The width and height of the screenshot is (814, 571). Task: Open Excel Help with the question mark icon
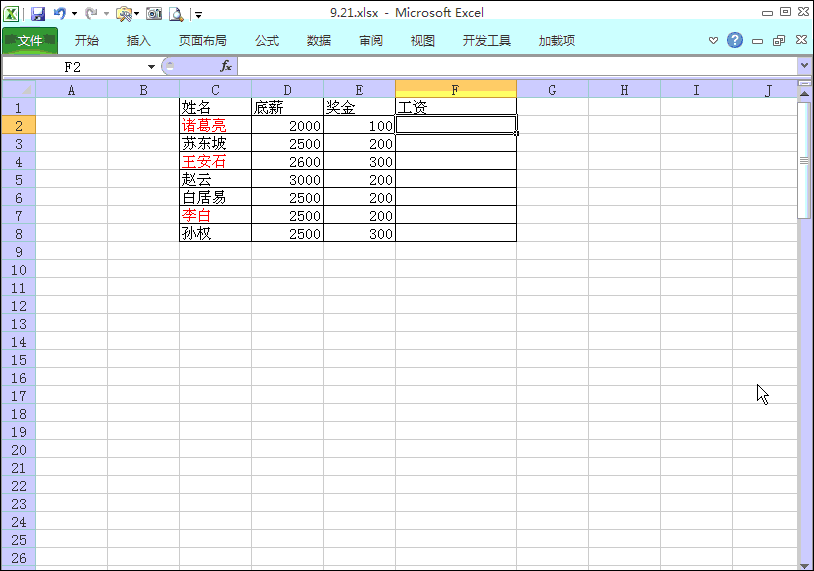pos(735,40)
